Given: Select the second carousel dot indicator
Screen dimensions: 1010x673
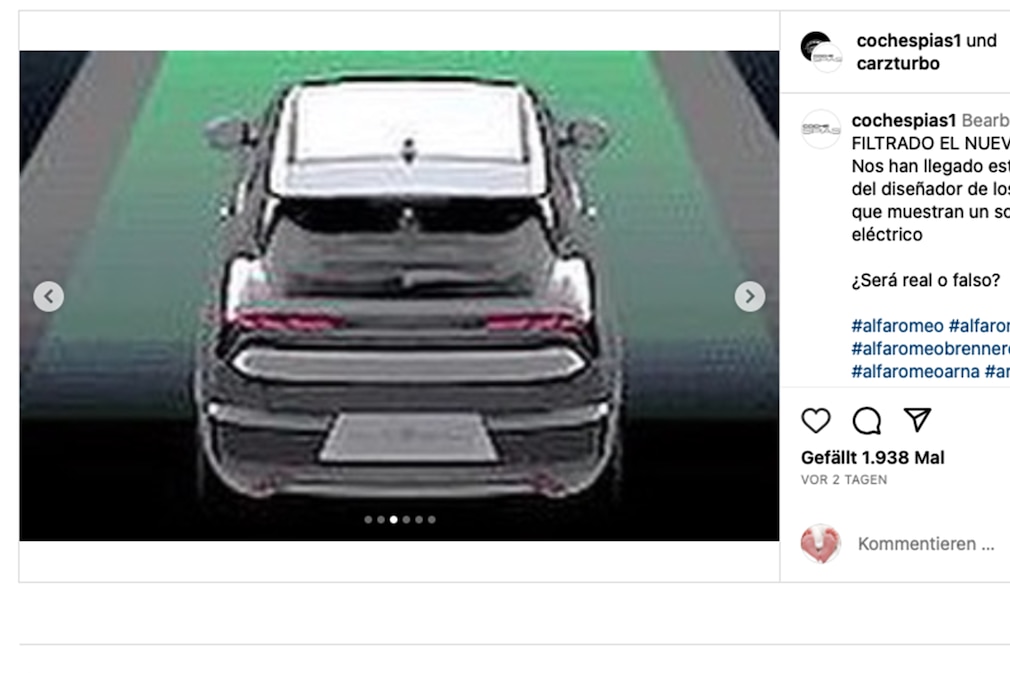Looking at the screenshot, I should [381, 520].
